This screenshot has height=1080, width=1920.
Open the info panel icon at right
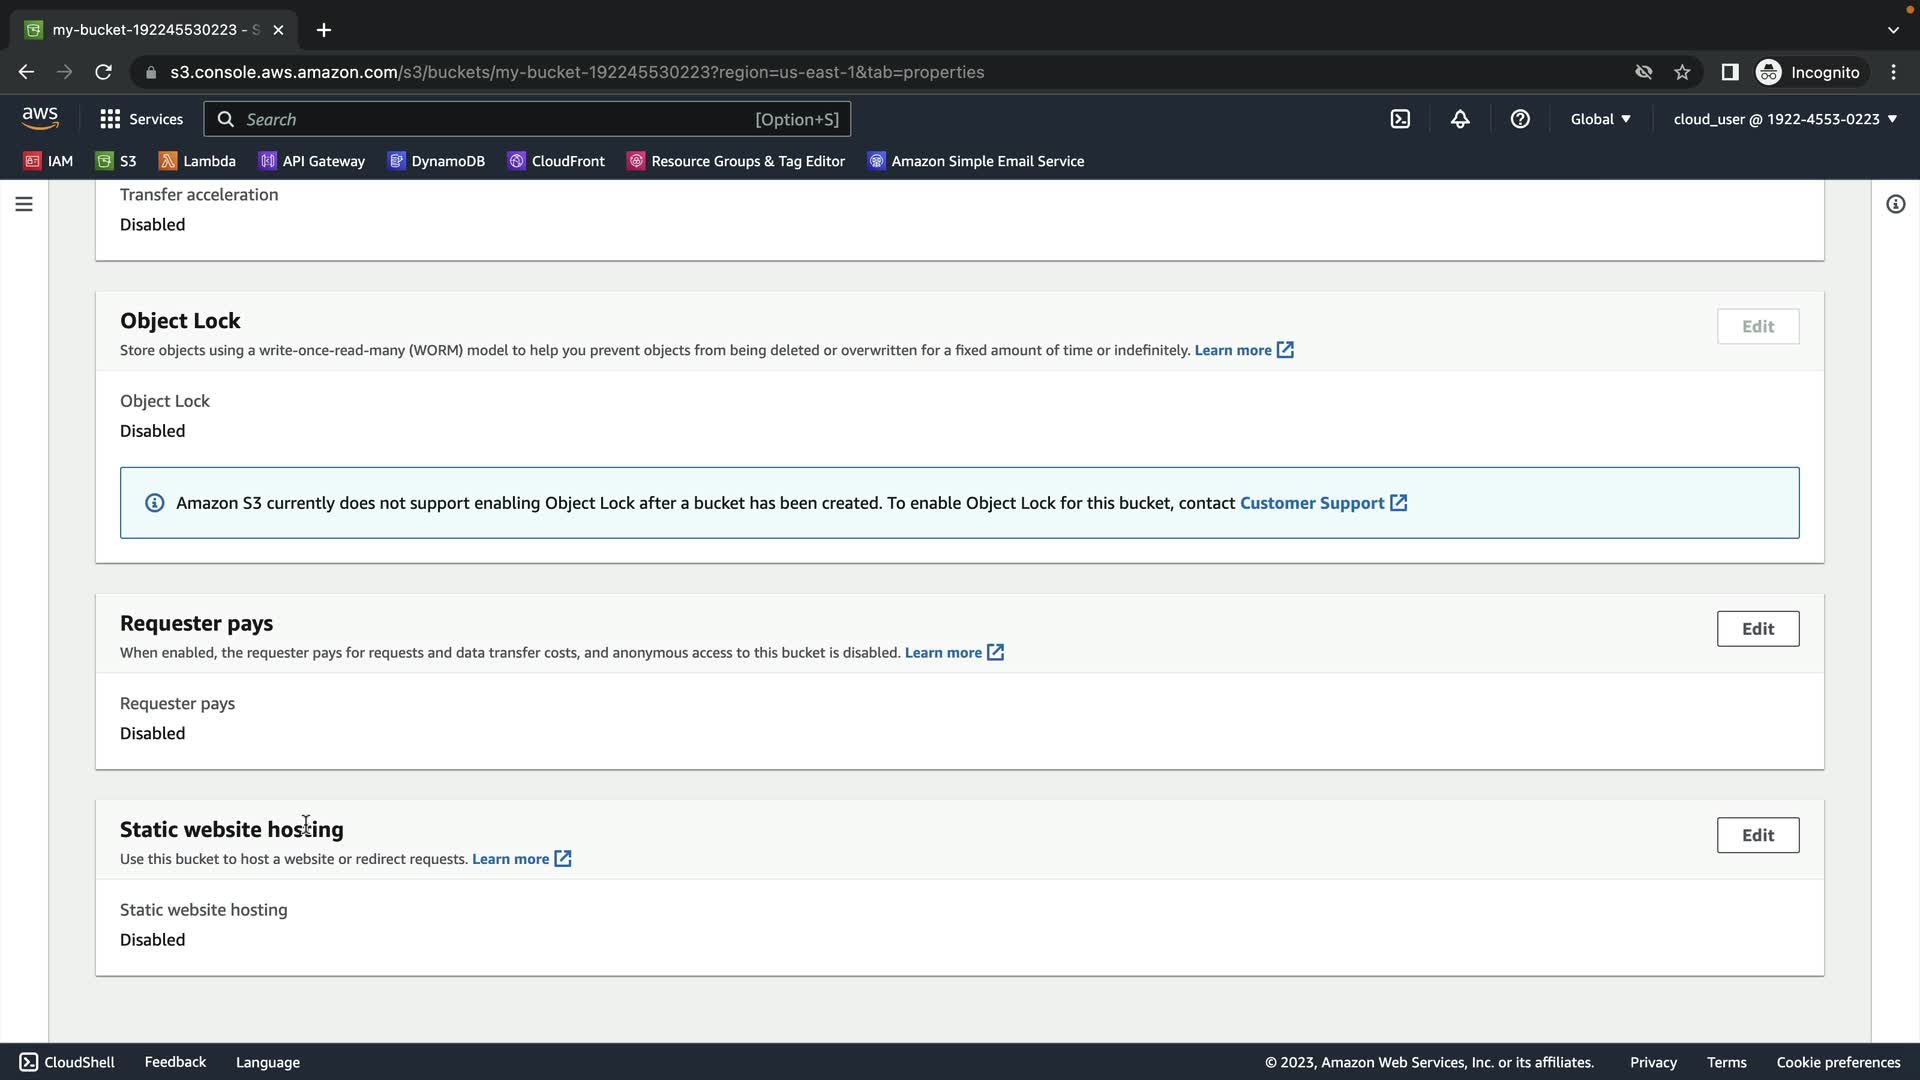click(x=1895, y=204)
